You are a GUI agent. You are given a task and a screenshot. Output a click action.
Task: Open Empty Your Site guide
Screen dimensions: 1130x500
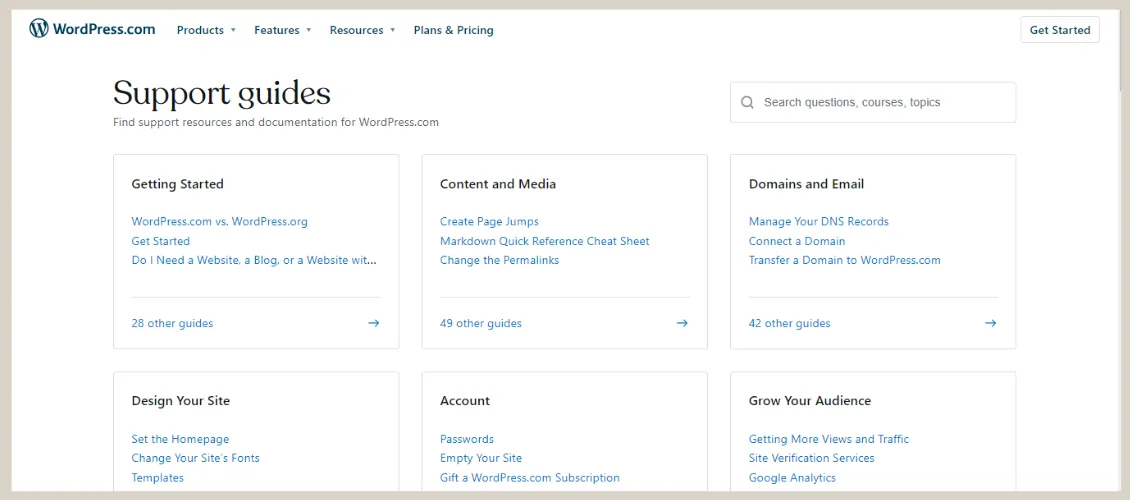(481, 457)
